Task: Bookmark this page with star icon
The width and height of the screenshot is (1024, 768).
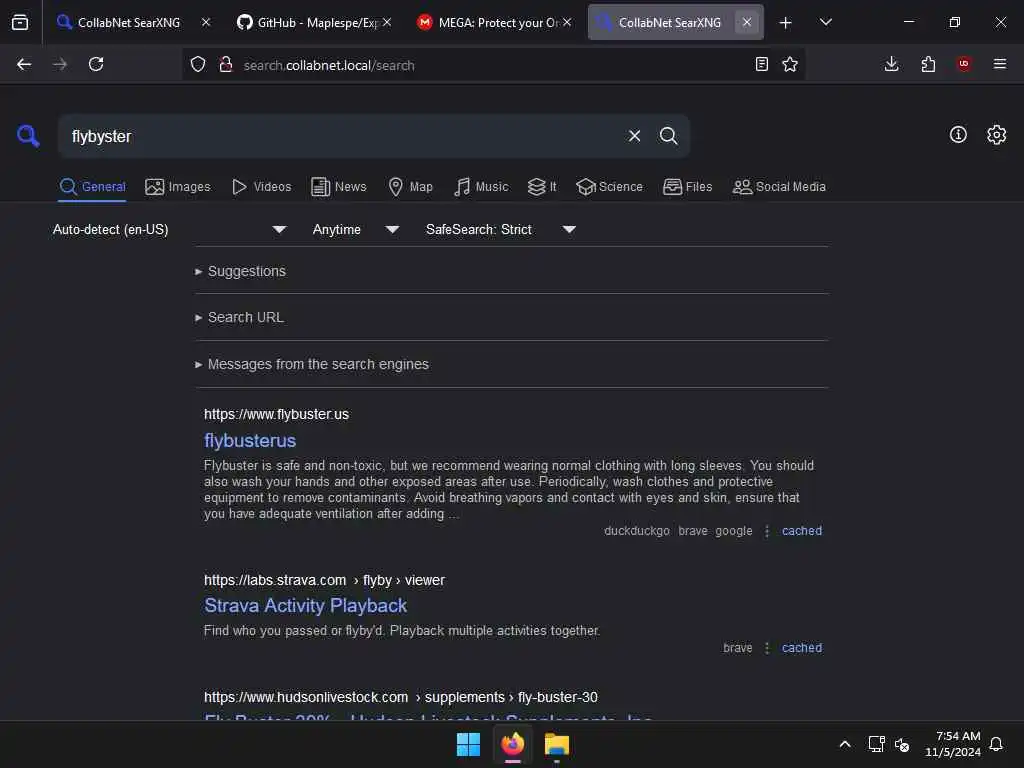Action: pyautogui.click(x=790, y=64)
